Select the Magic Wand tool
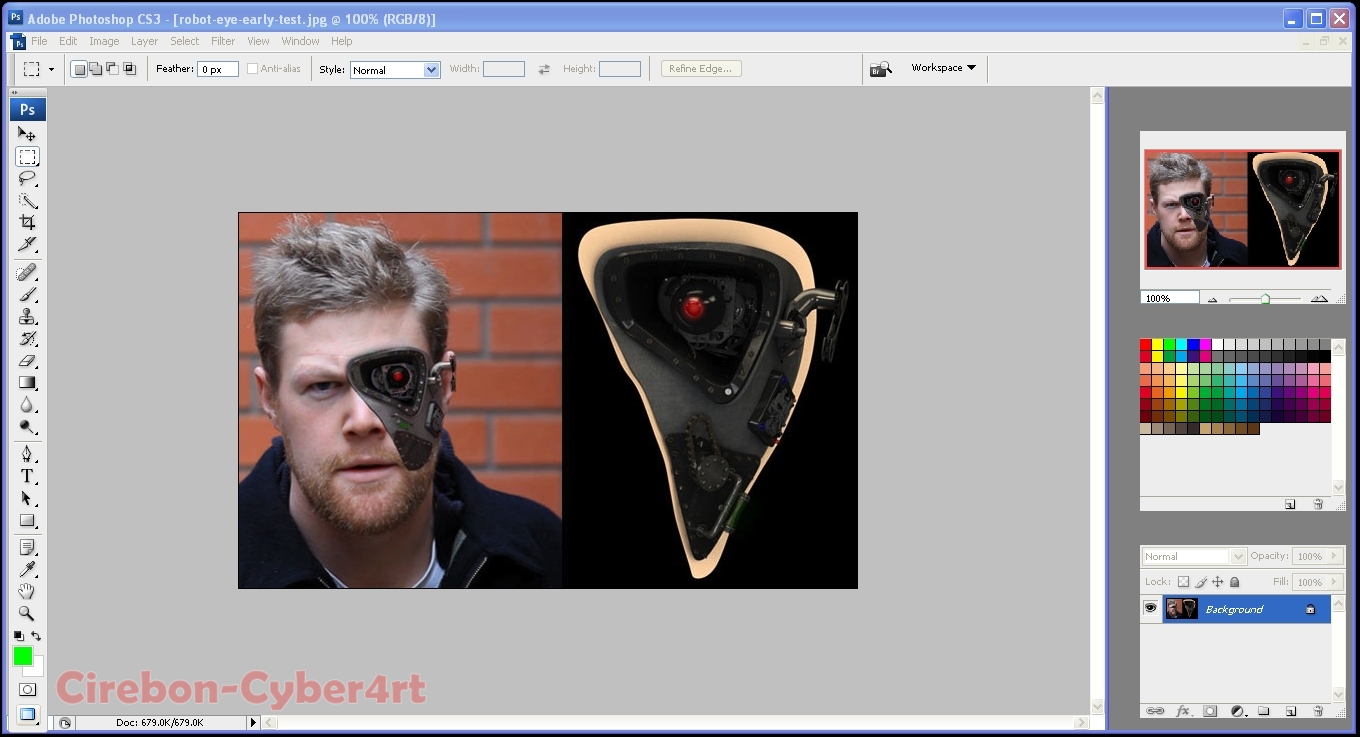Screen dimensions: 1360x737 [27, 200]
